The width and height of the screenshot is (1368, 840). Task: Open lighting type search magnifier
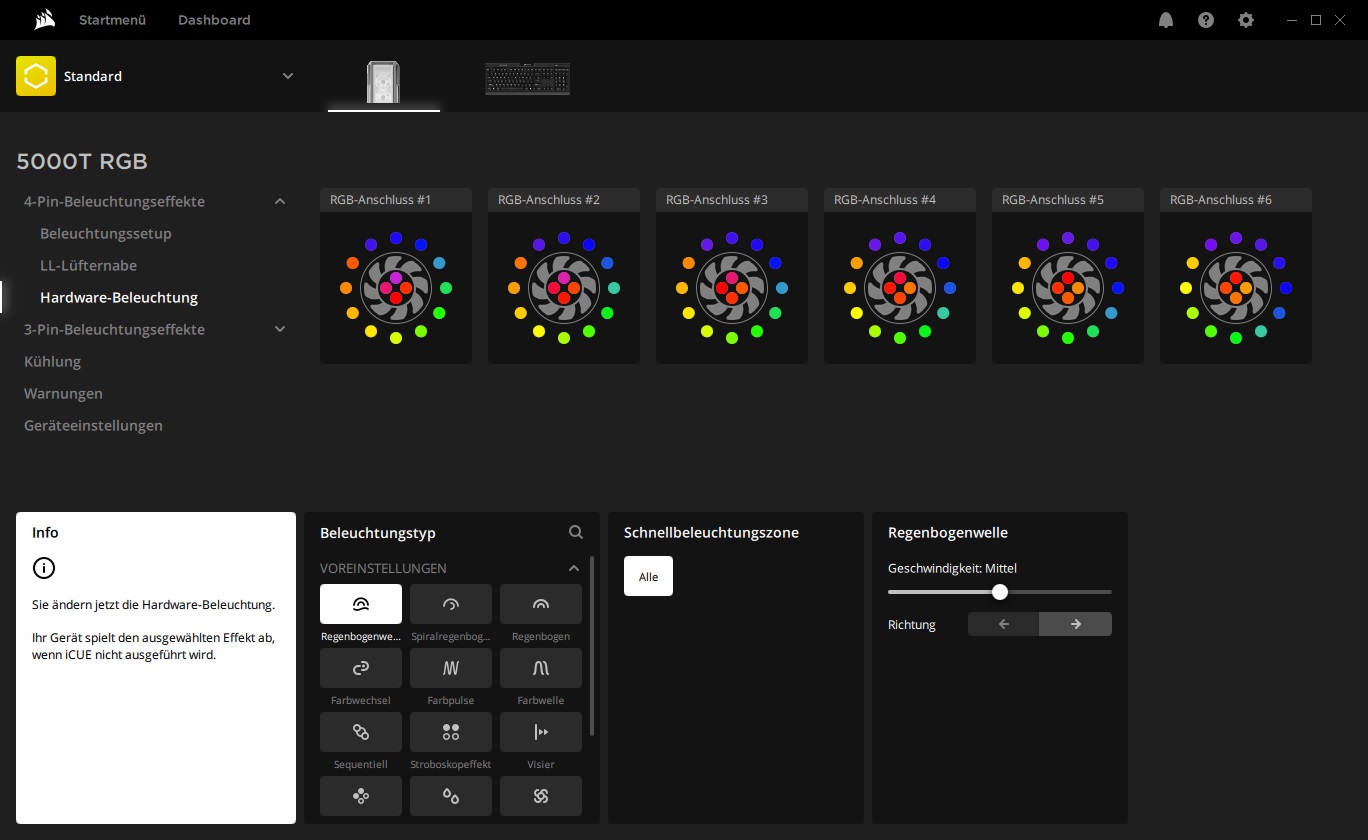coord(576,533)
